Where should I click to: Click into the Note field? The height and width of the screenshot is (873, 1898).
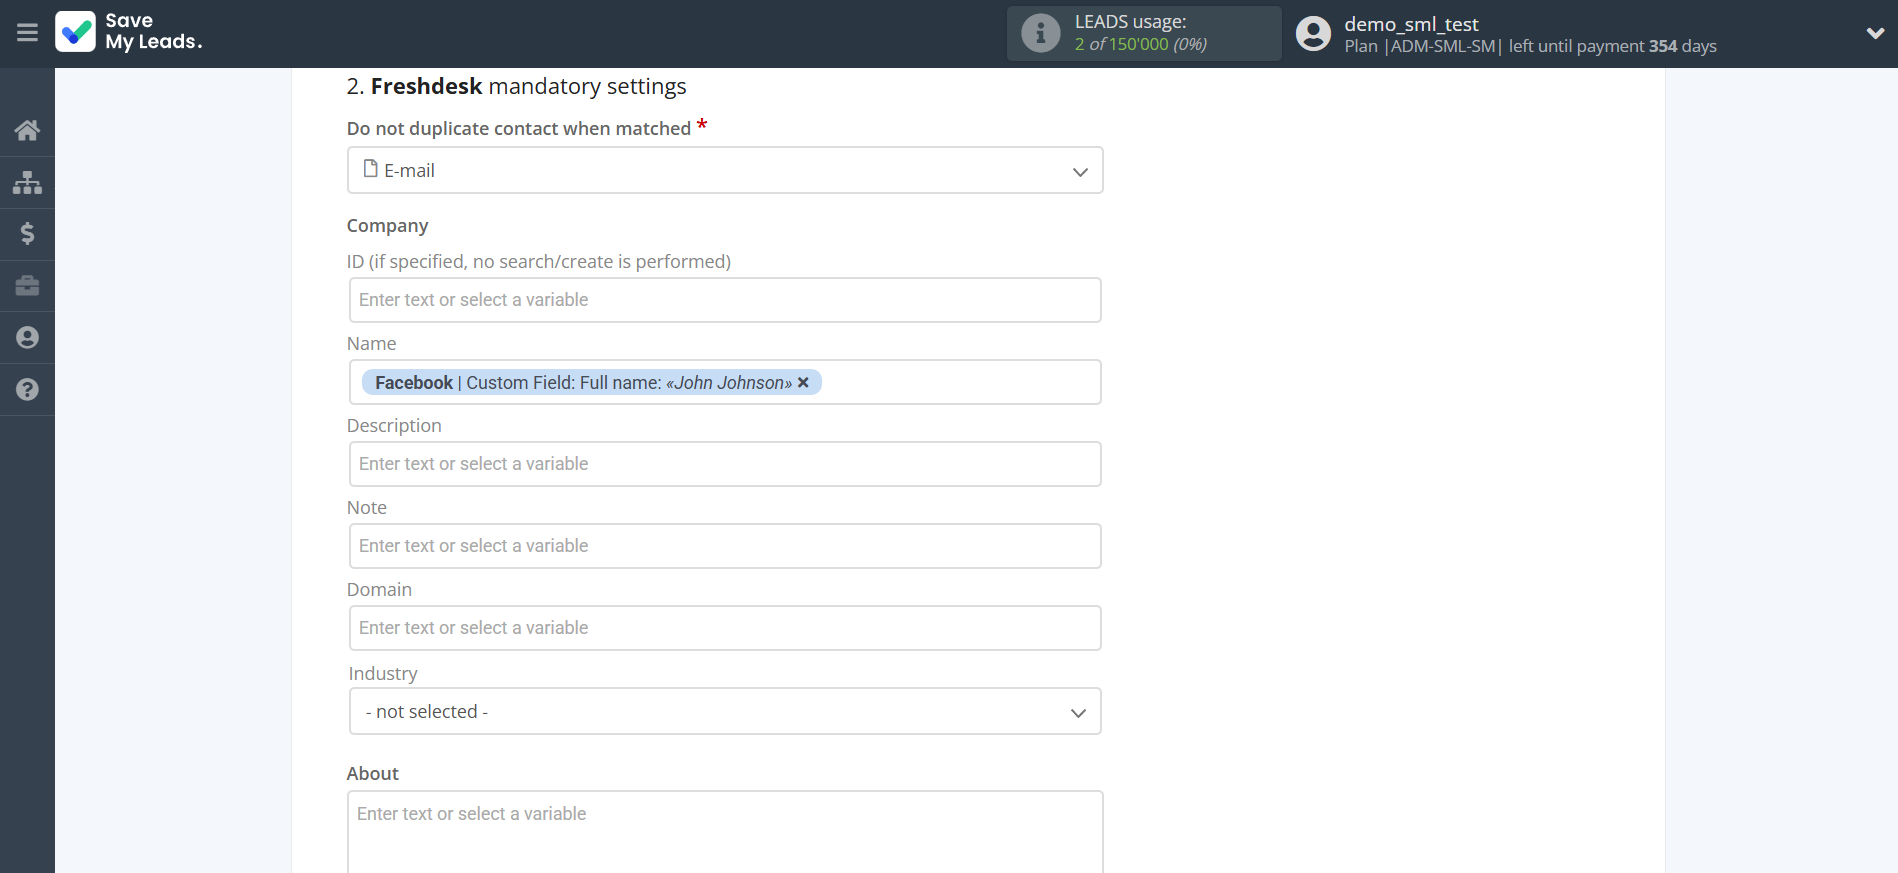click(724, 546)
